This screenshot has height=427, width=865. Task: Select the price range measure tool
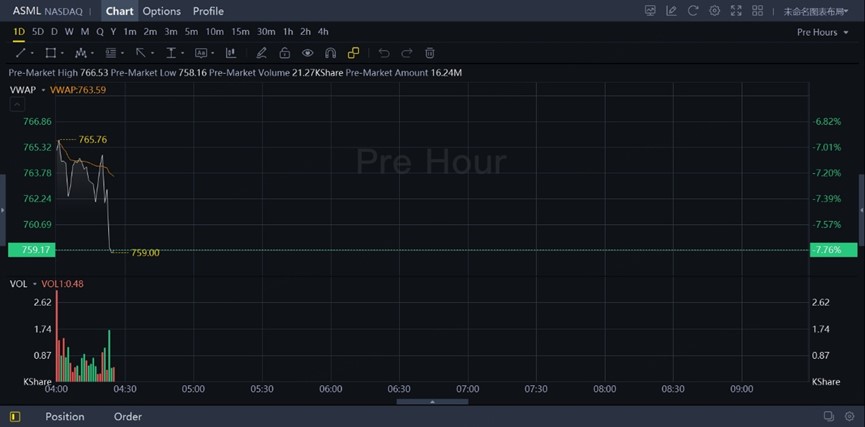point(171,53)
